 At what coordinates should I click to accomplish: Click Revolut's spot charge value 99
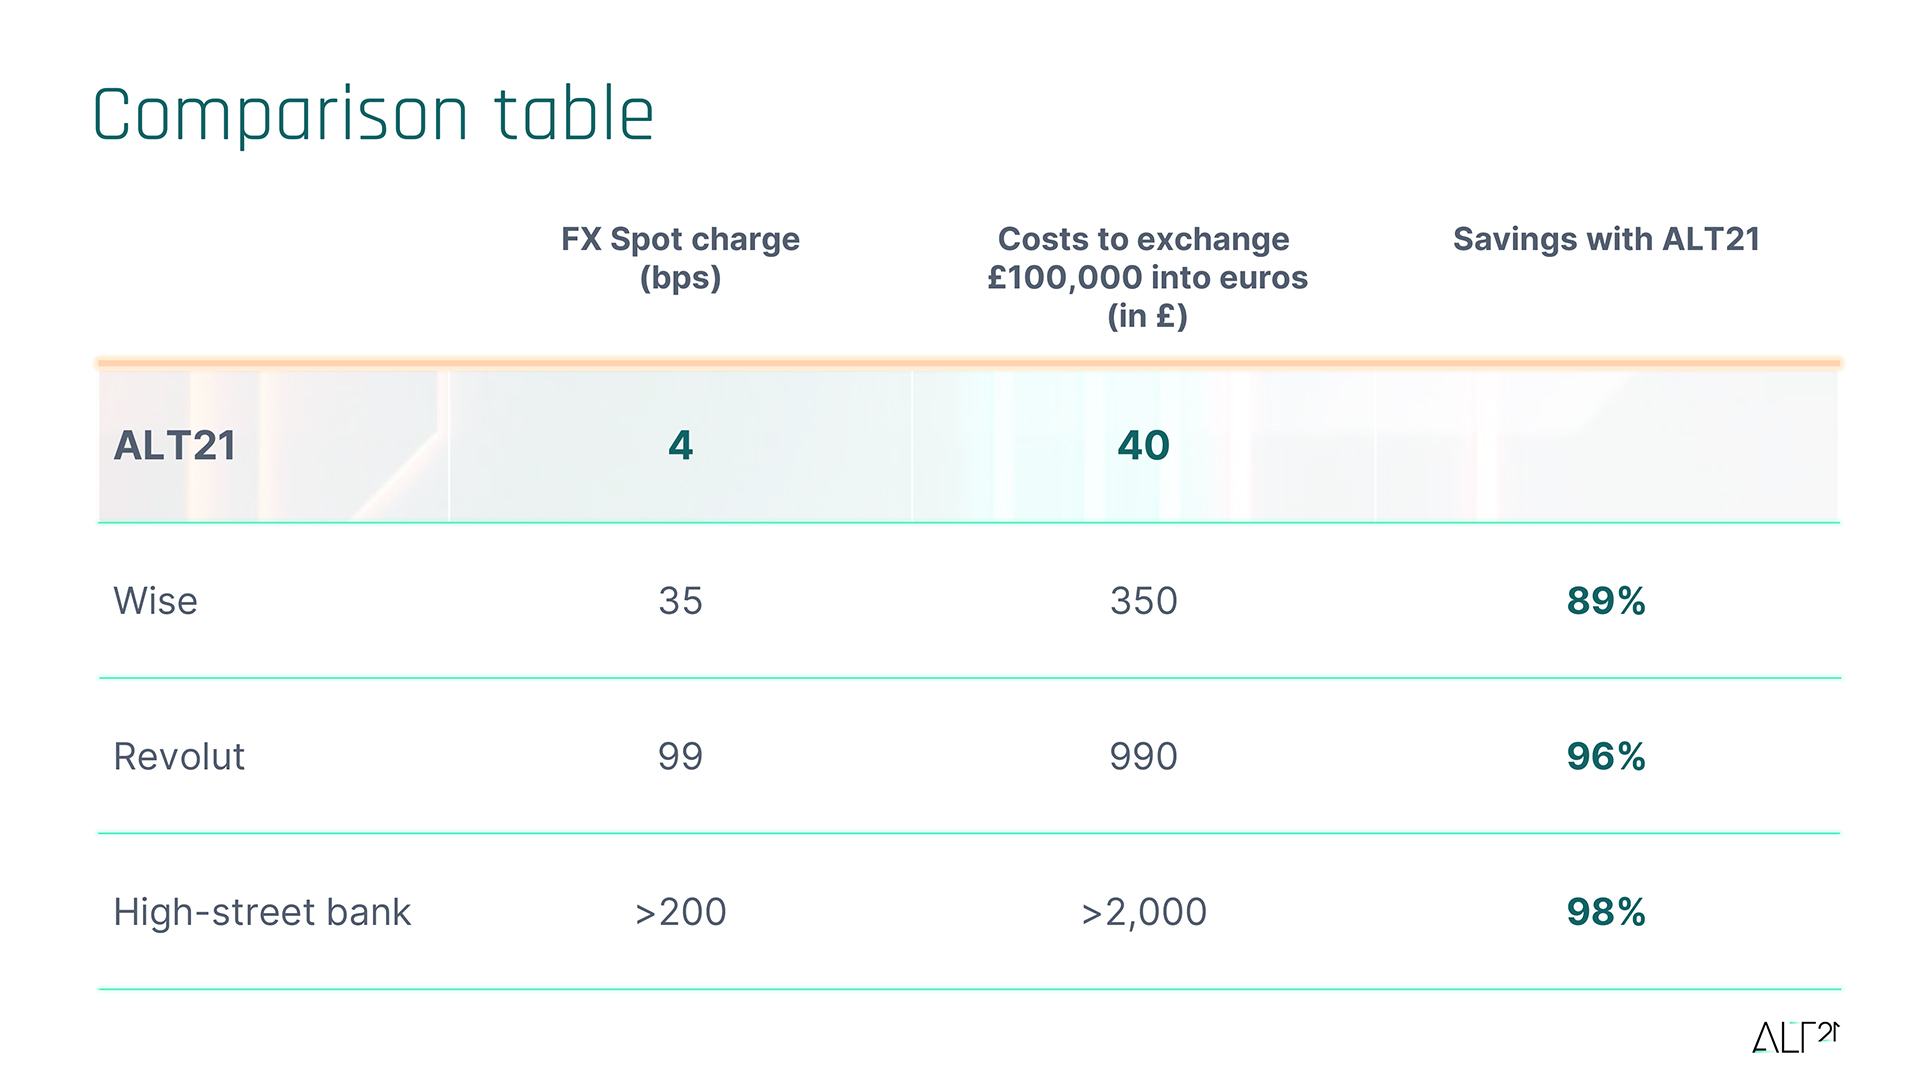[x=680, y=757]
